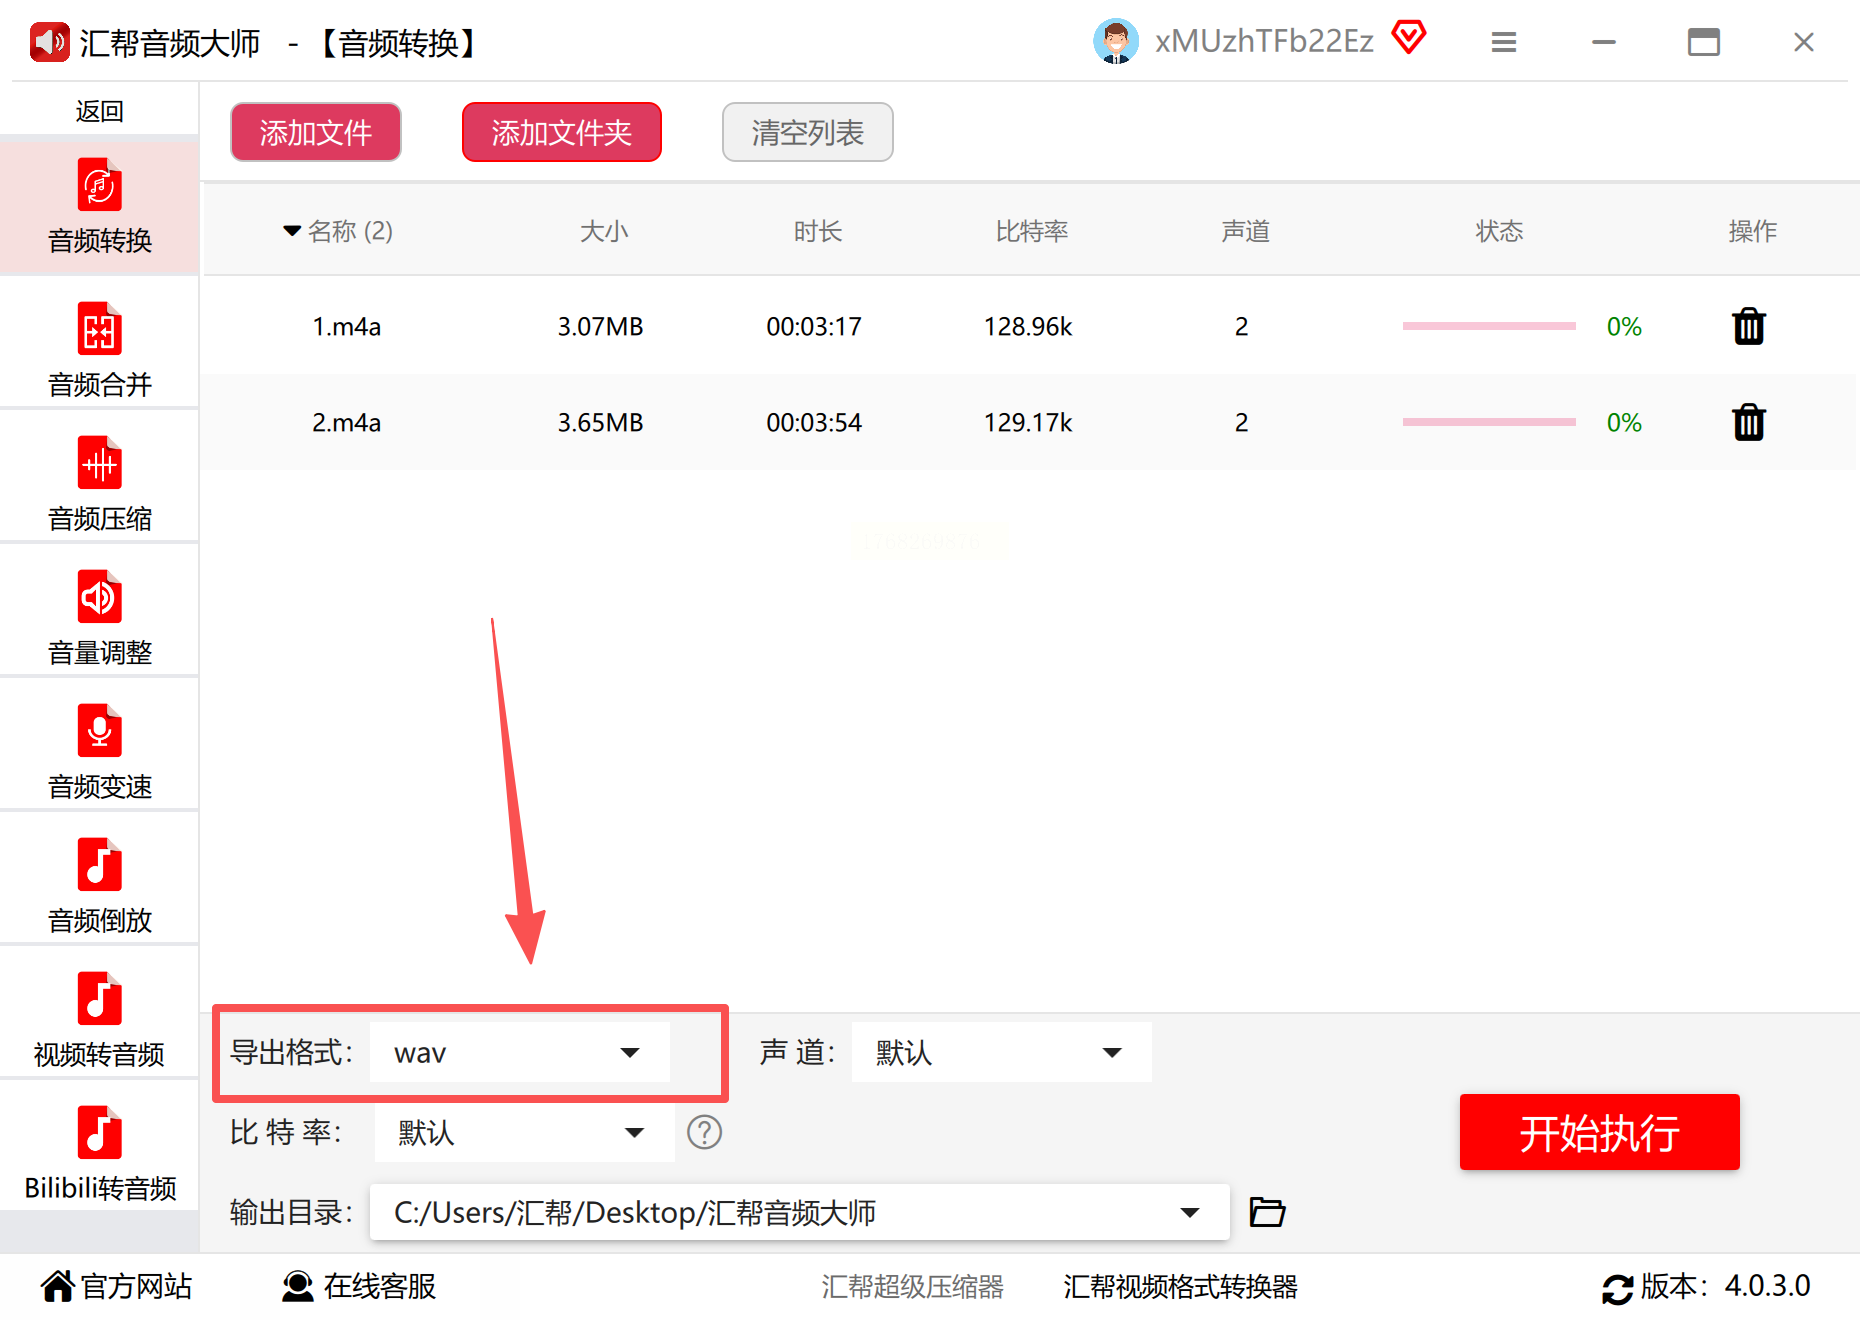The width and height of the screenshot is (1860, 1320).
Task: Sort by 名称 (2) column header
Action: pos(338,231)
